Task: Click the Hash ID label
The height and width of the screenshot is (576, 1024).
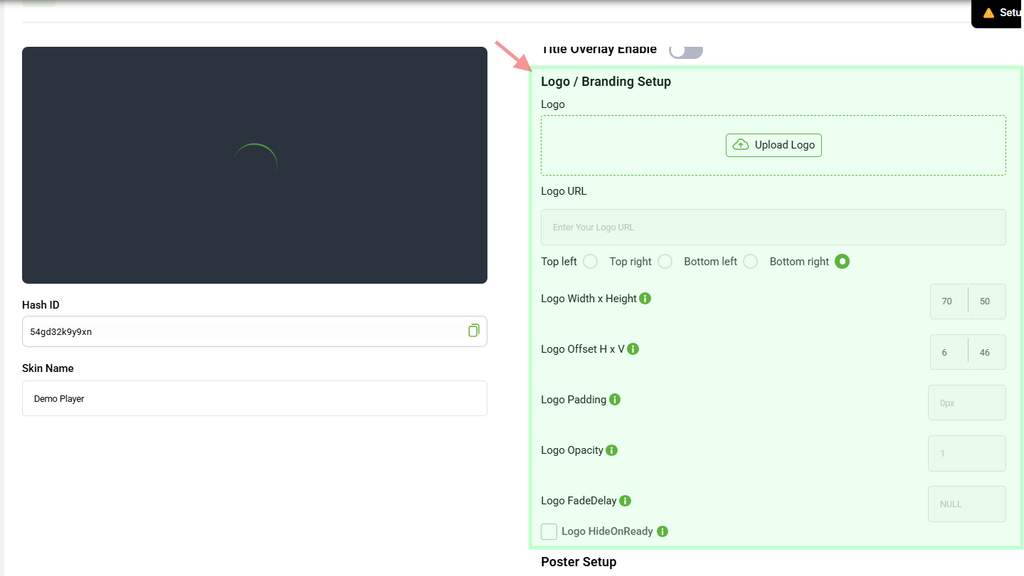Action: tap(40, 305)
